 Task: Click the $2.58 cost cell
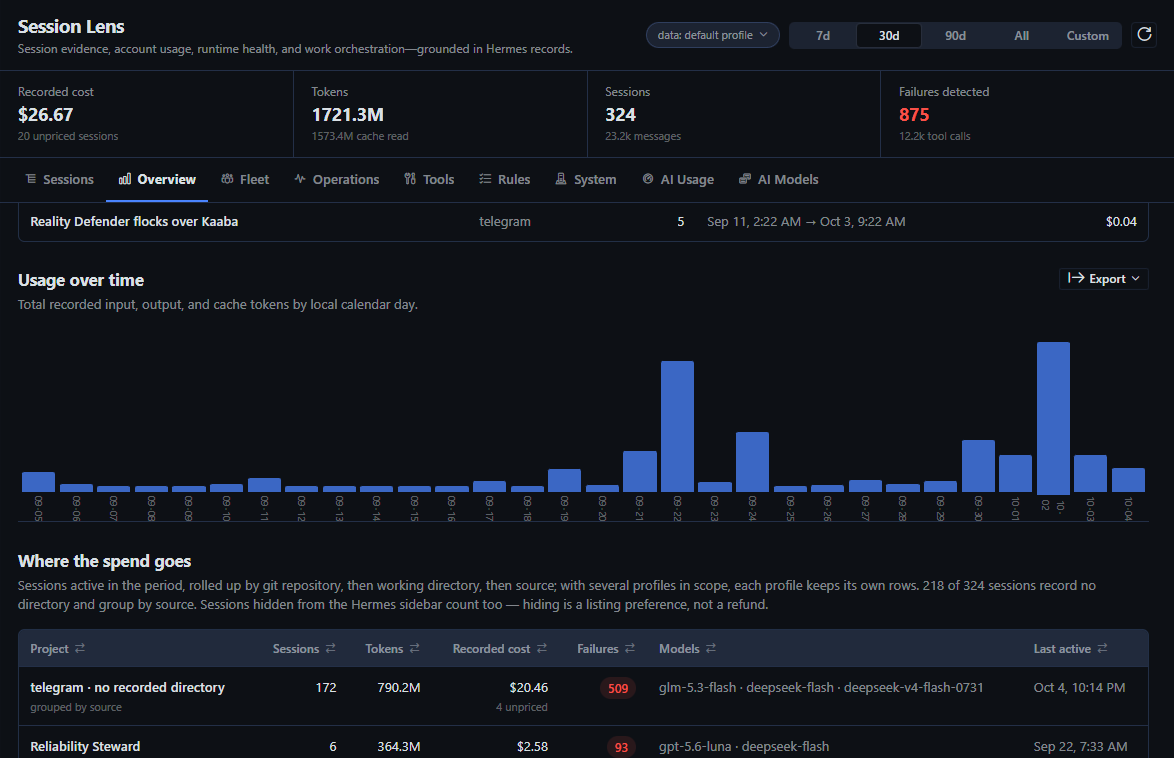532,747
